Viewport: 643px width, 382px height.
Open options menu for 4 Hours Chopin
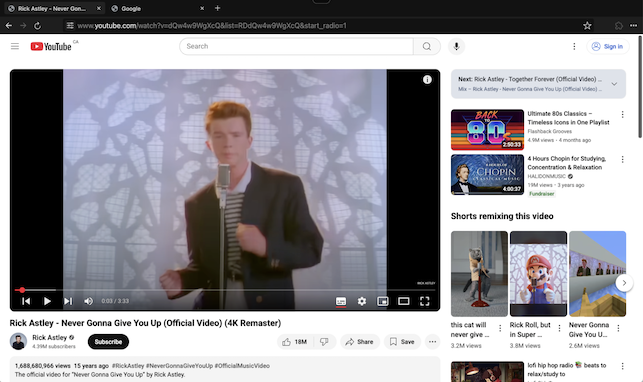point(622,159)
